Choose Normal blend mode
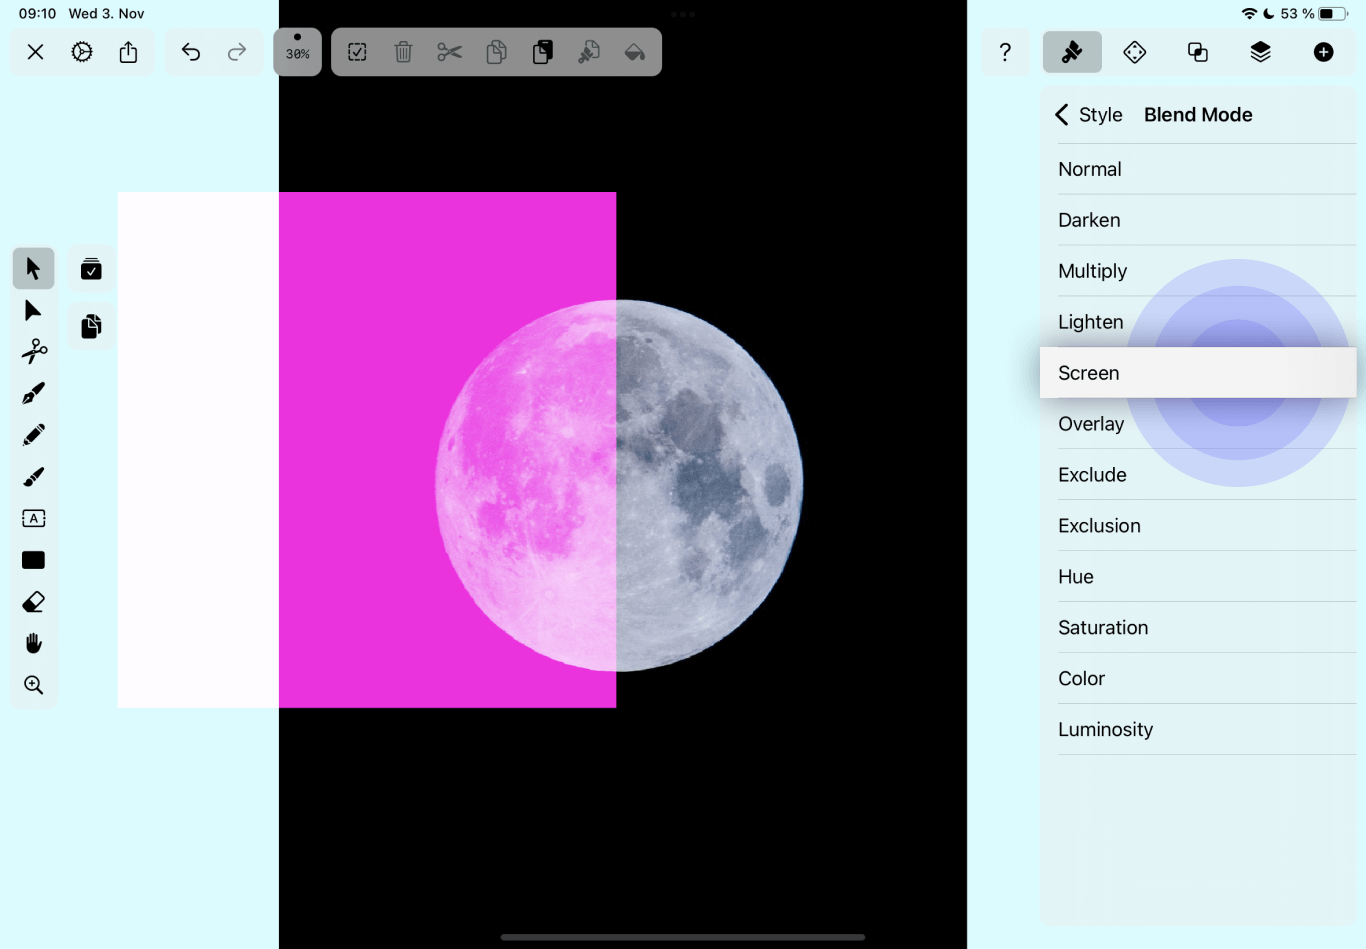This screenshot has height=949, width=1366. (x=1198, y=169)
